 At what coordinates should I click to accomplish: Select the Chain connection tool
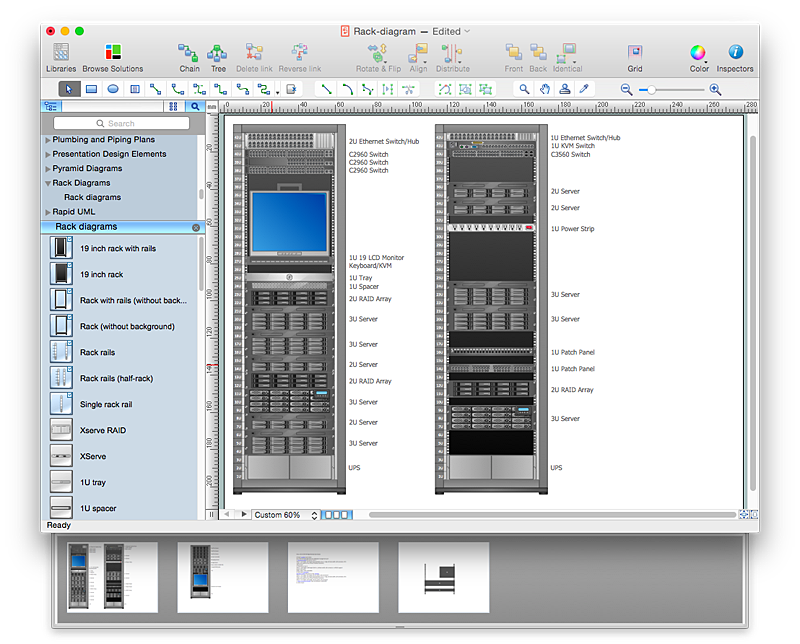click(188, 56)
